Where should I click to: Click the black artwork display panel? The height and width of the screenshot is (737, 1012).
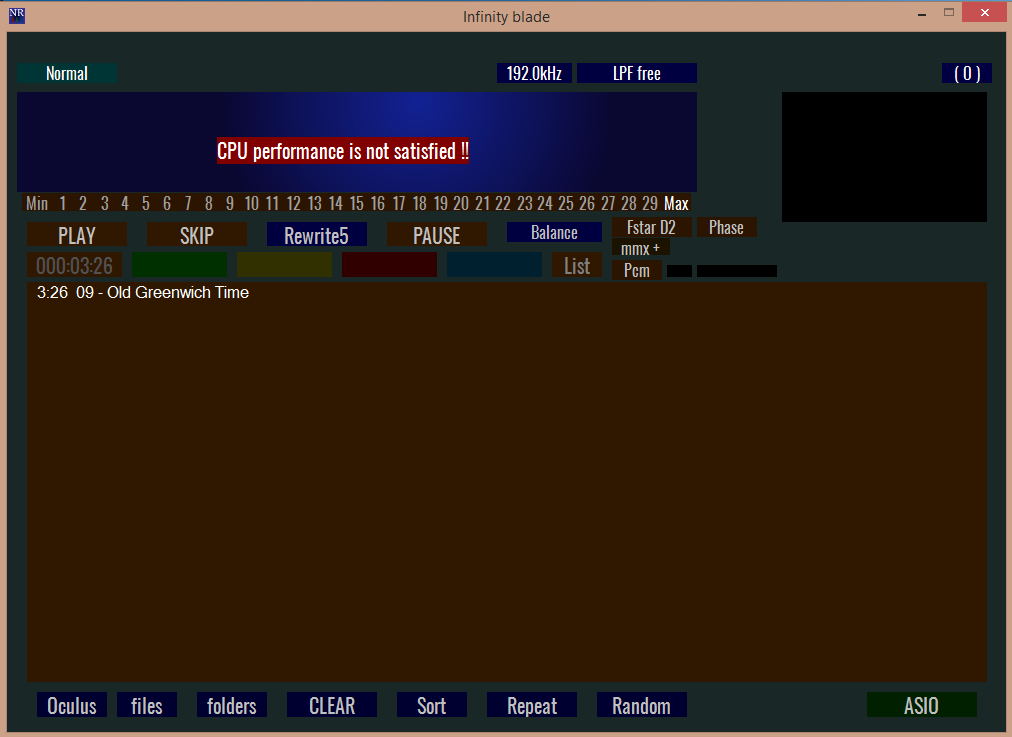pos(884,157)
